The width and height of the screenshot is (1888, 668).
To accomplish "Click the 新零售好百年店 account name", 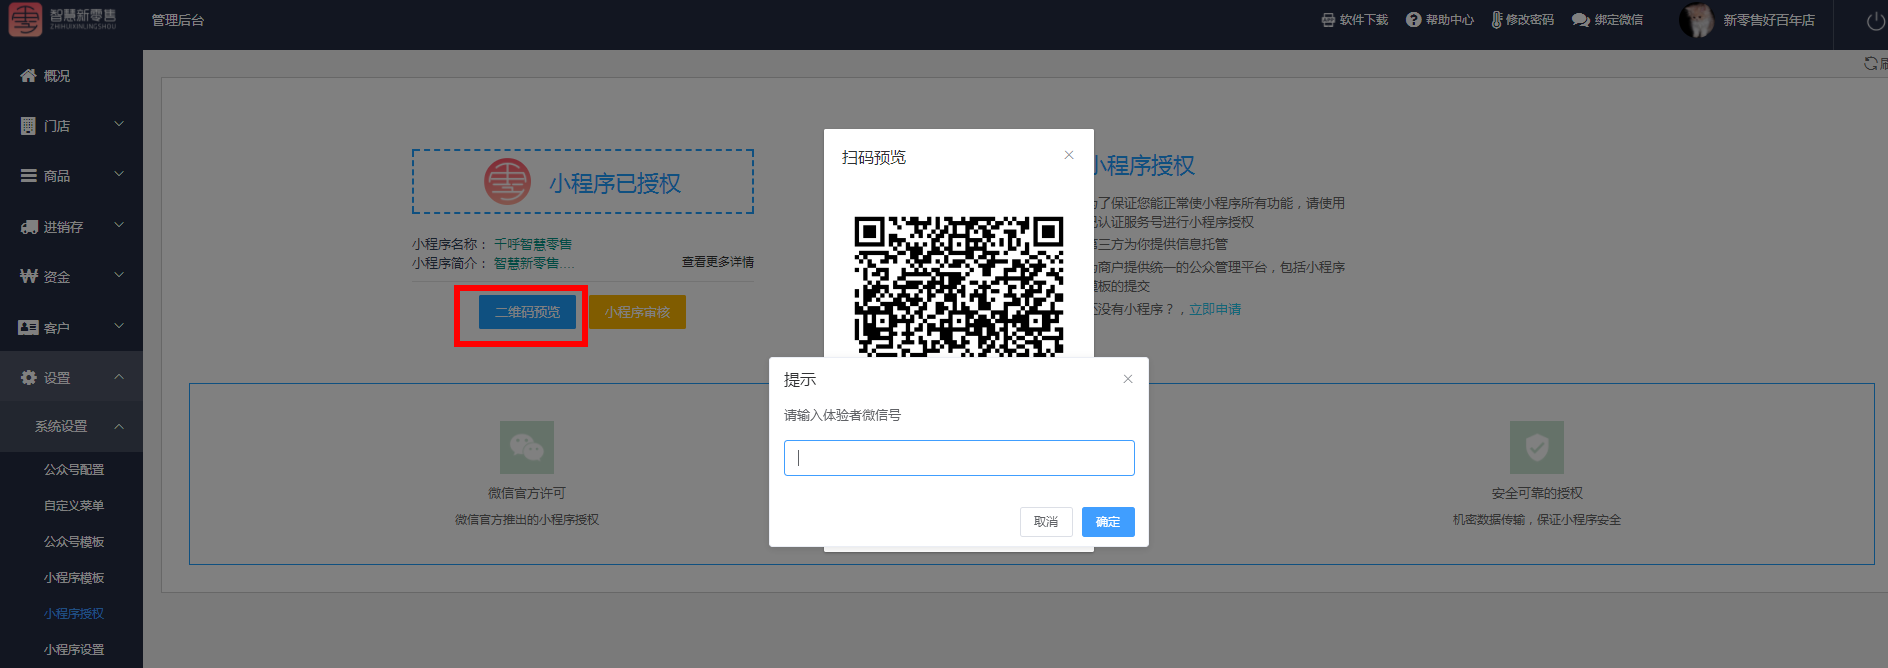I will click(x=1769, y=20).
